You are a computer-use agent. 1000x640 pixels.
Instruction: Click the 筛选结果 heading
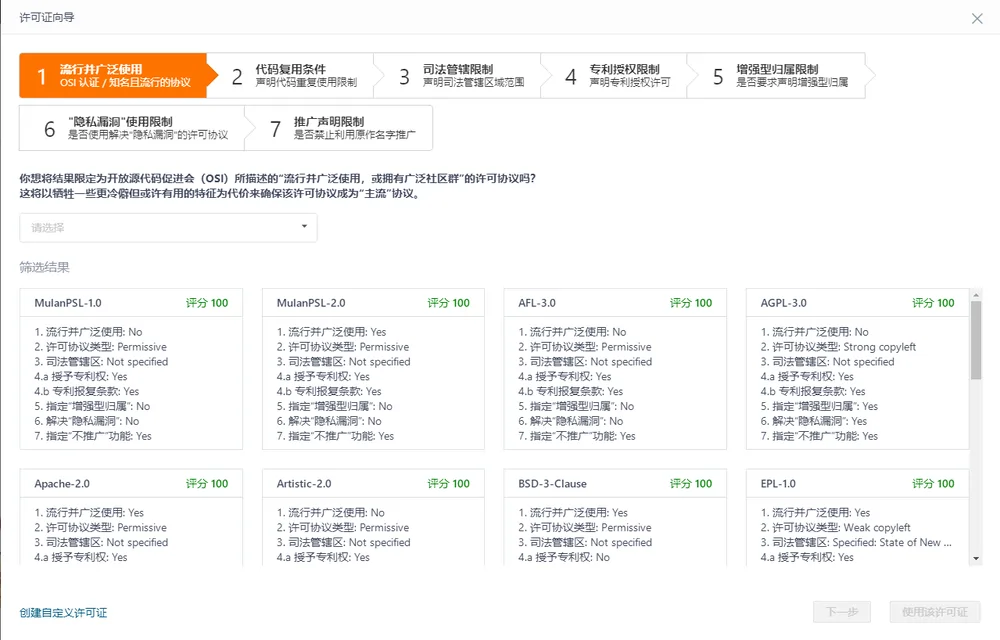44,267
